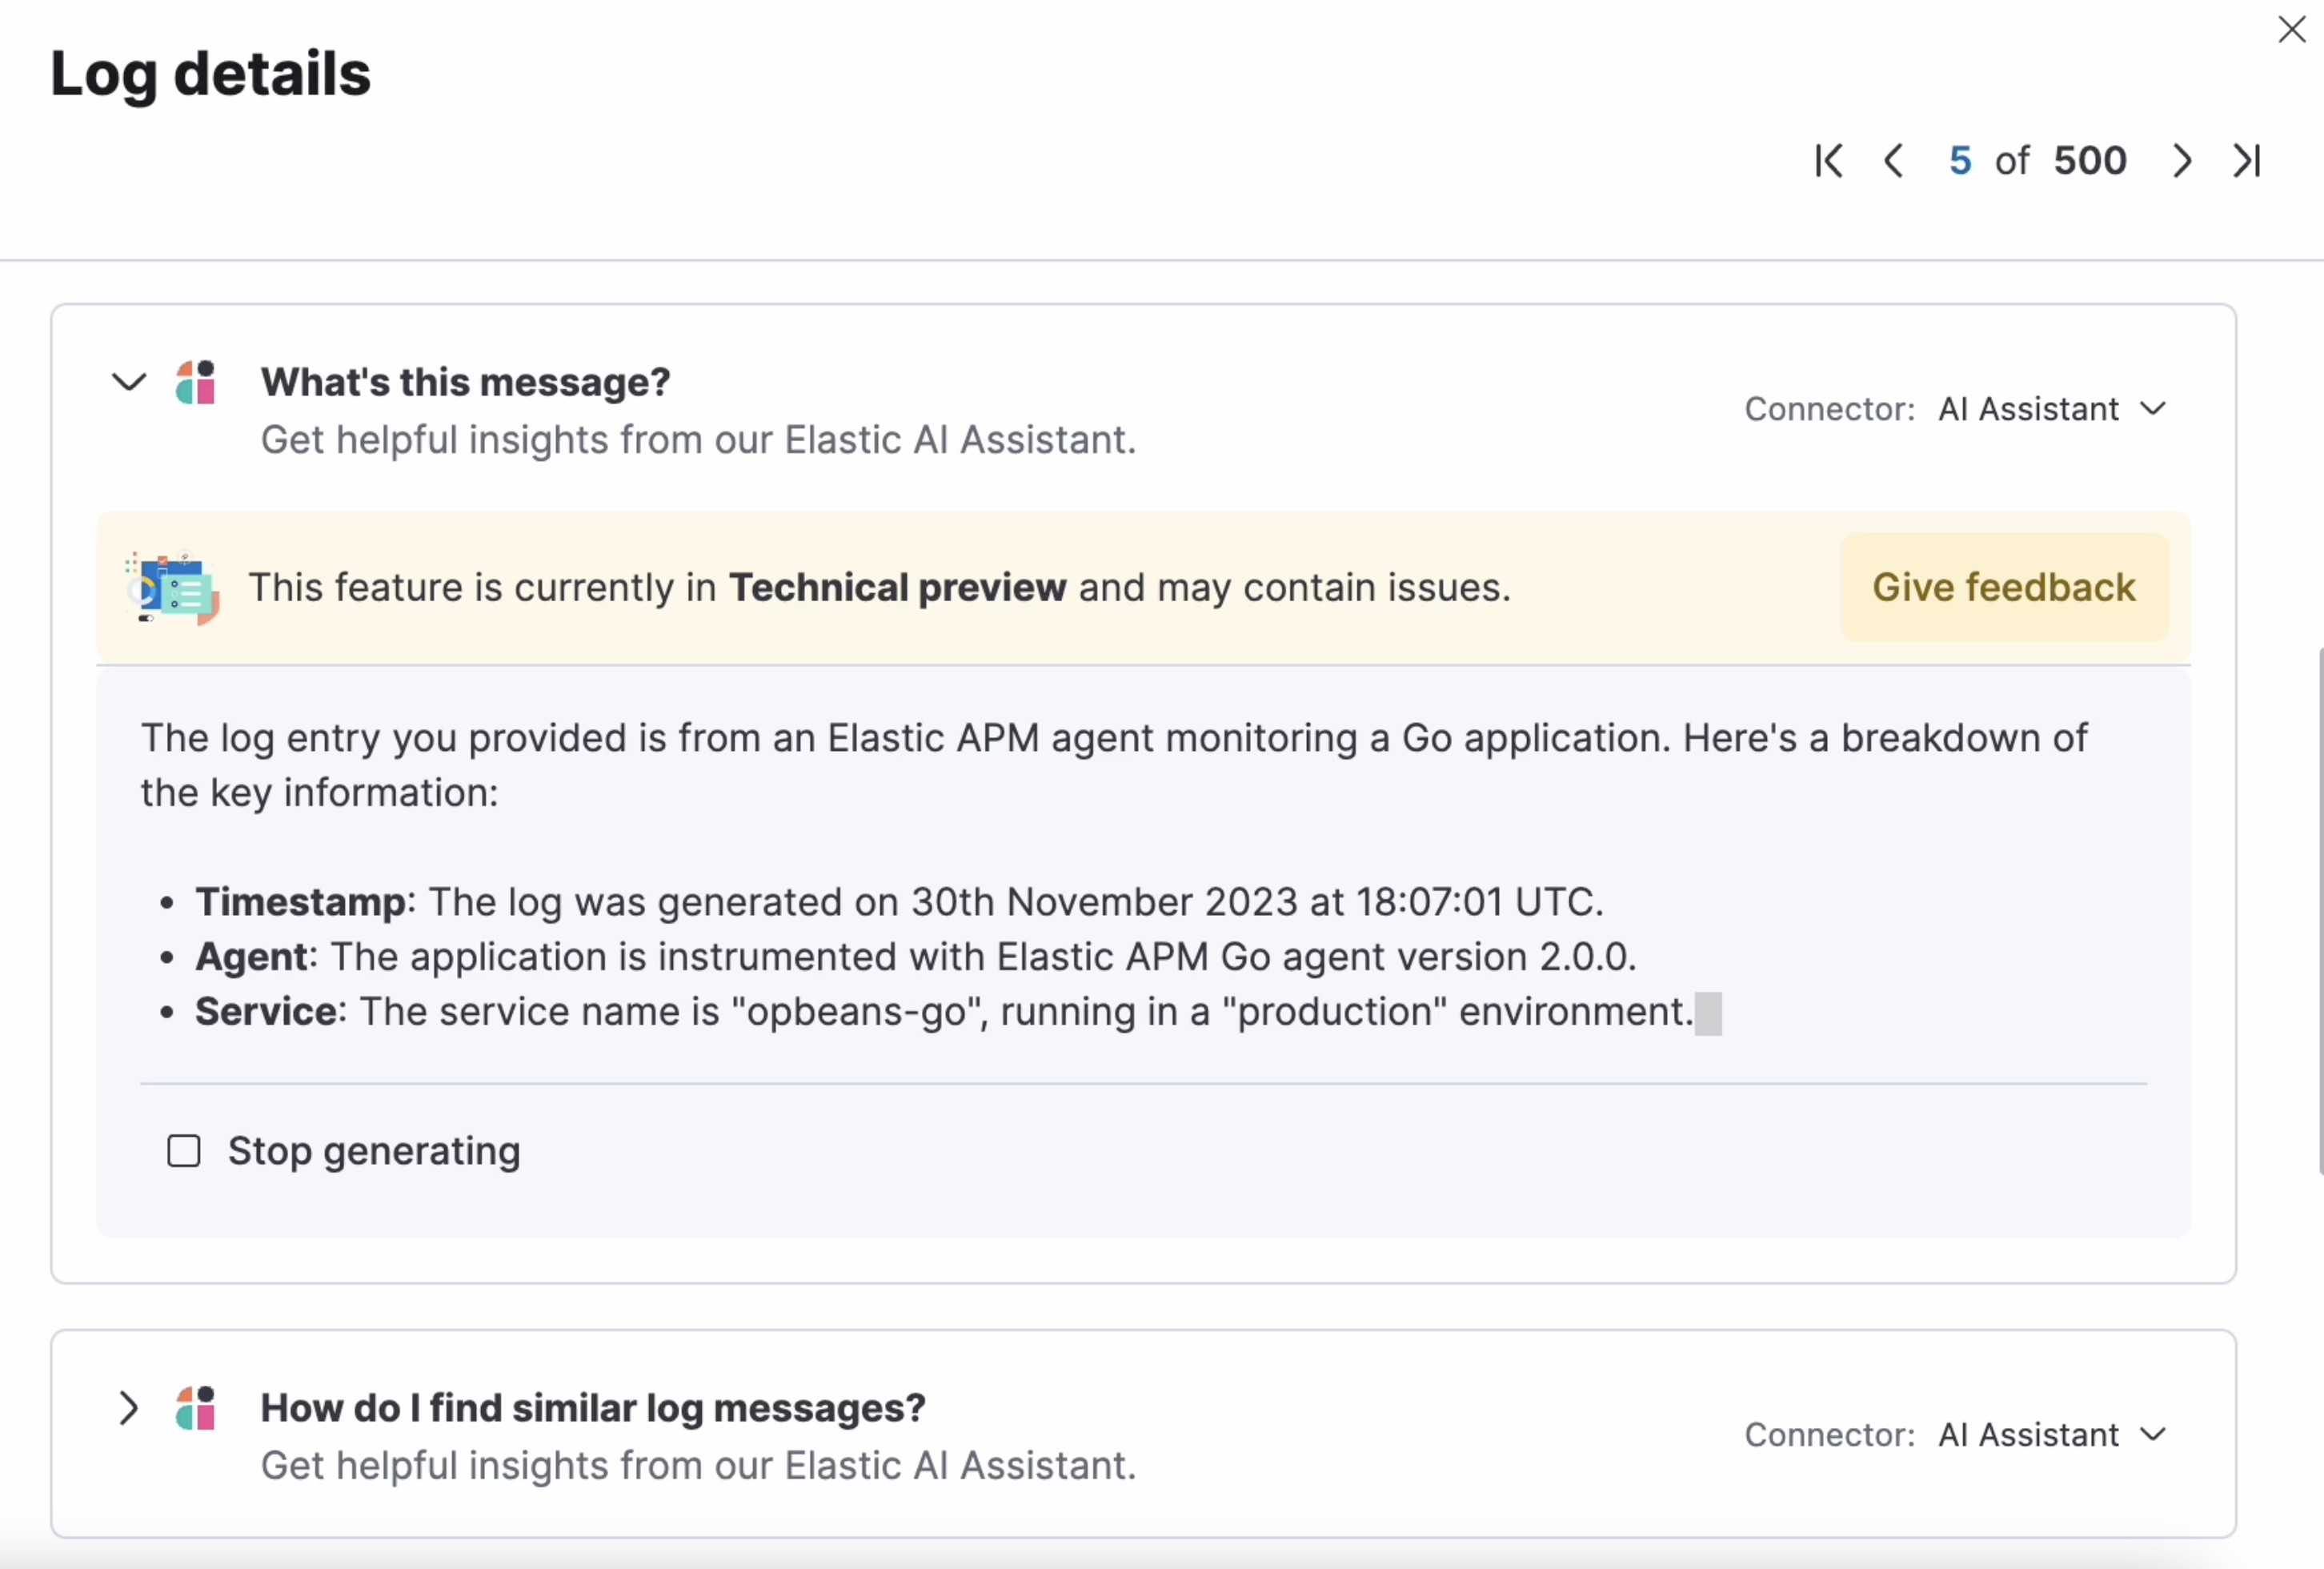Click AI Assistant logo beside "find similar log messages"

(196, 1409)
